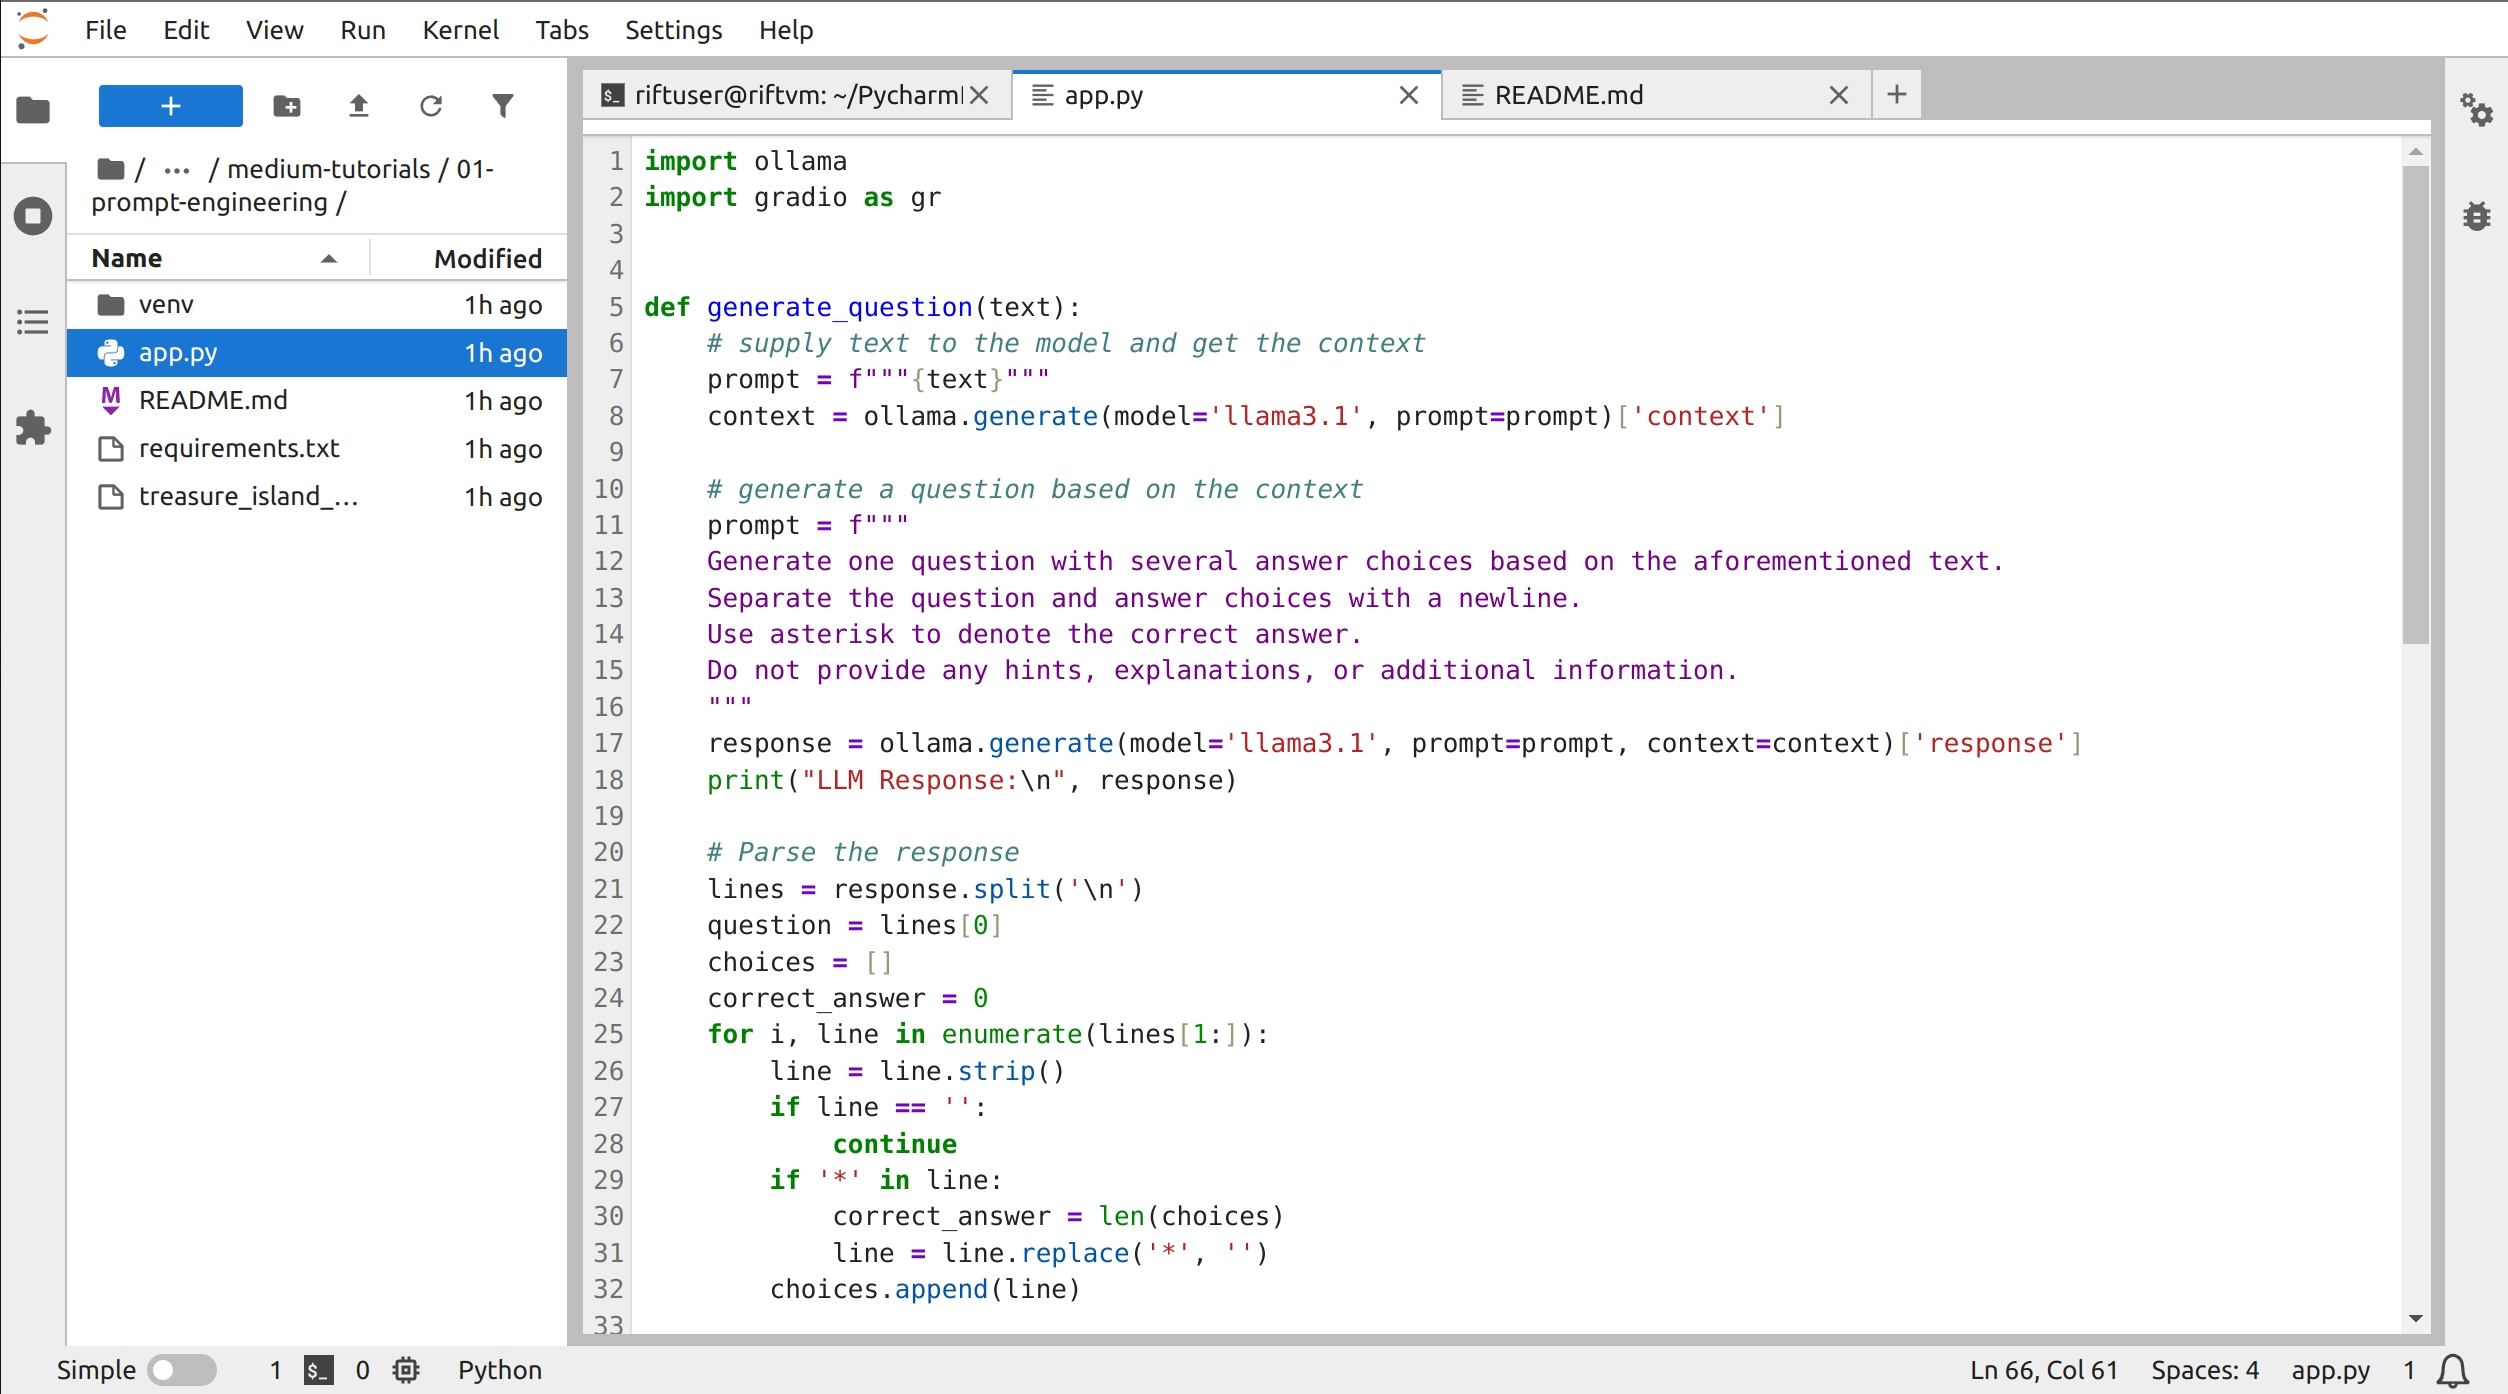Click the blue New Launcher button
Screen dimensions: 2508x1394
pos(171,106)
